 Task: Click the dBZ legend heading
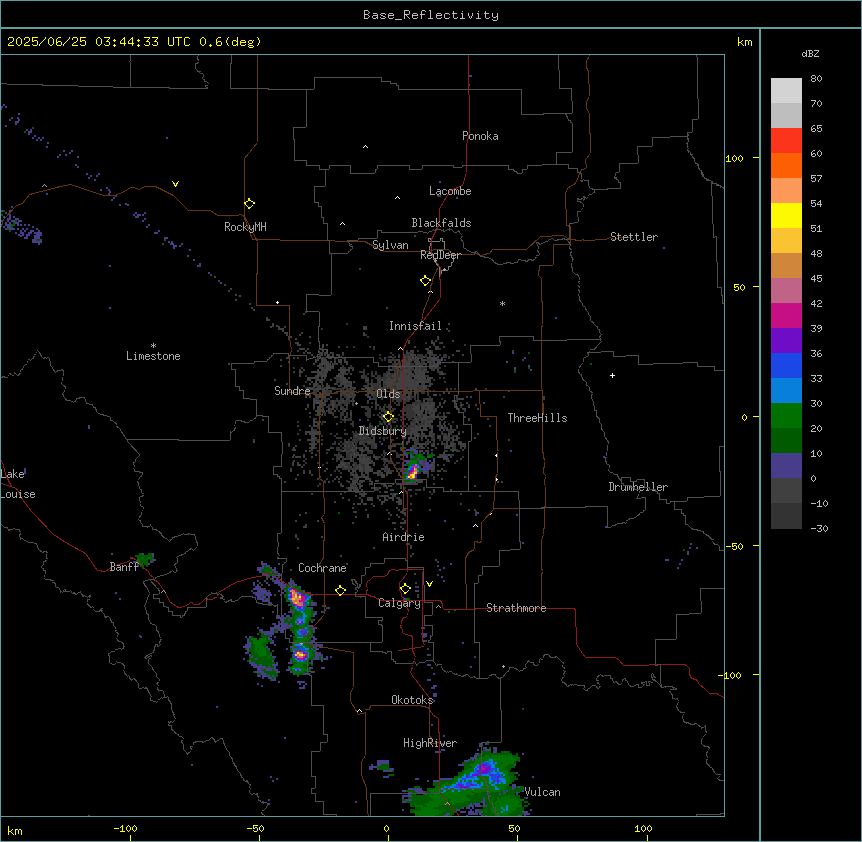(810, 53)
